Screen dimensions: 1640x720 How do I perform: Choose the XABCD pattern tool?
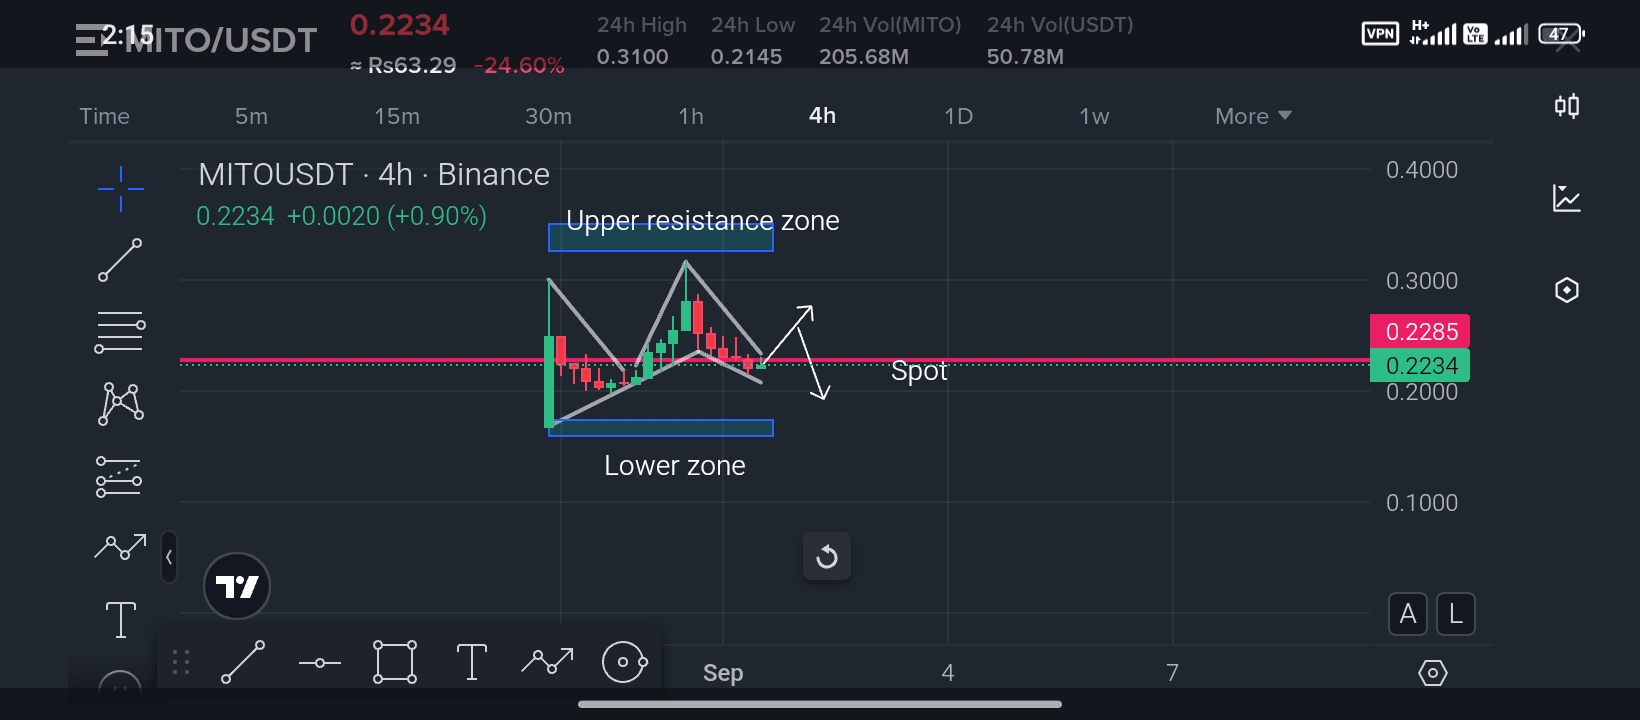click(x=120, y=404)
